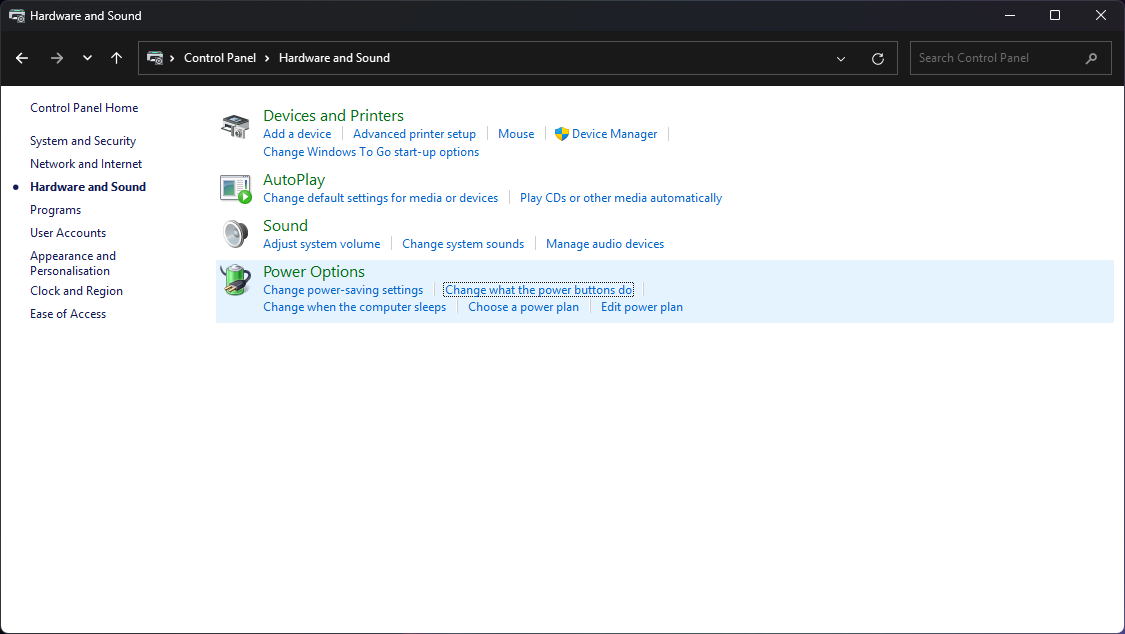Open Device Manager with its shield icon
Image resolution: width=1125 pixels, height=634 pixels.
[x=564, y=133]
